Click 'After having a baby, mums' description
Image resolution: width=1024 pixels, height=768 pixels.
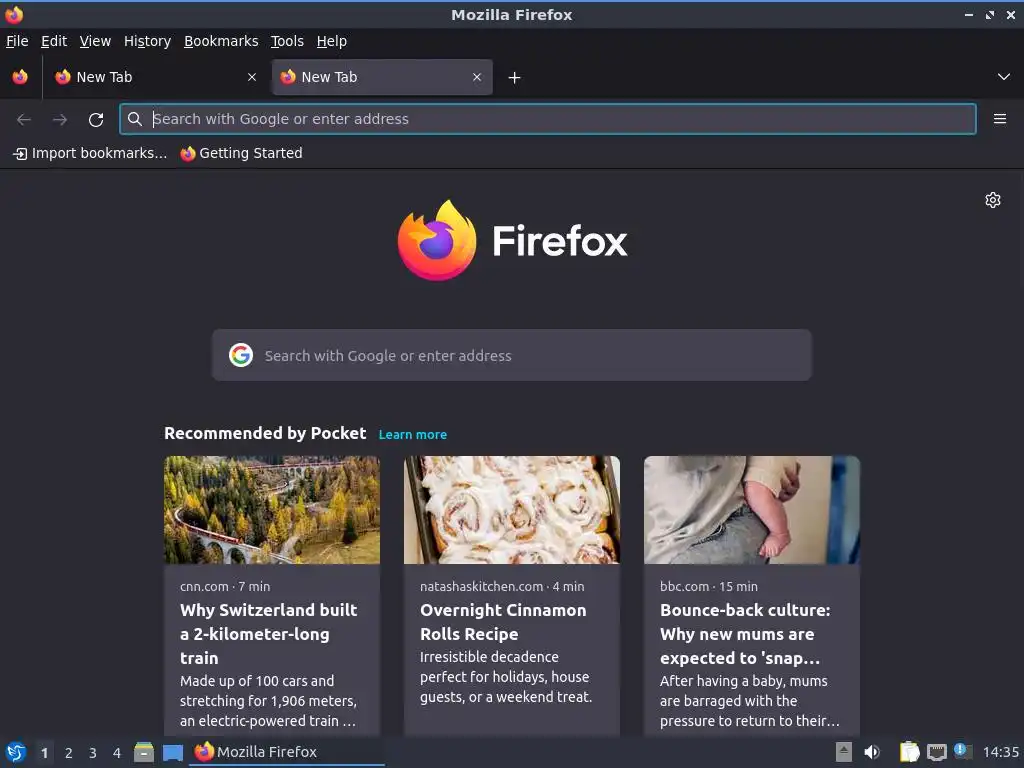click(750, 701)
